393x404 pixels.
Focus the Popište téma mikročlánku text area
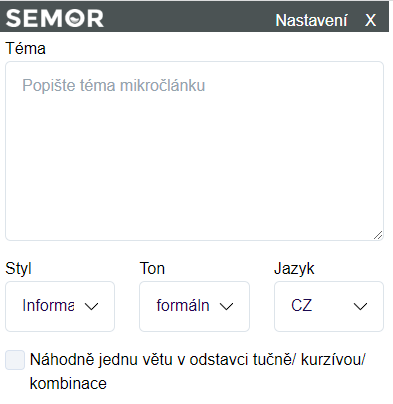(x=194, y=151)
